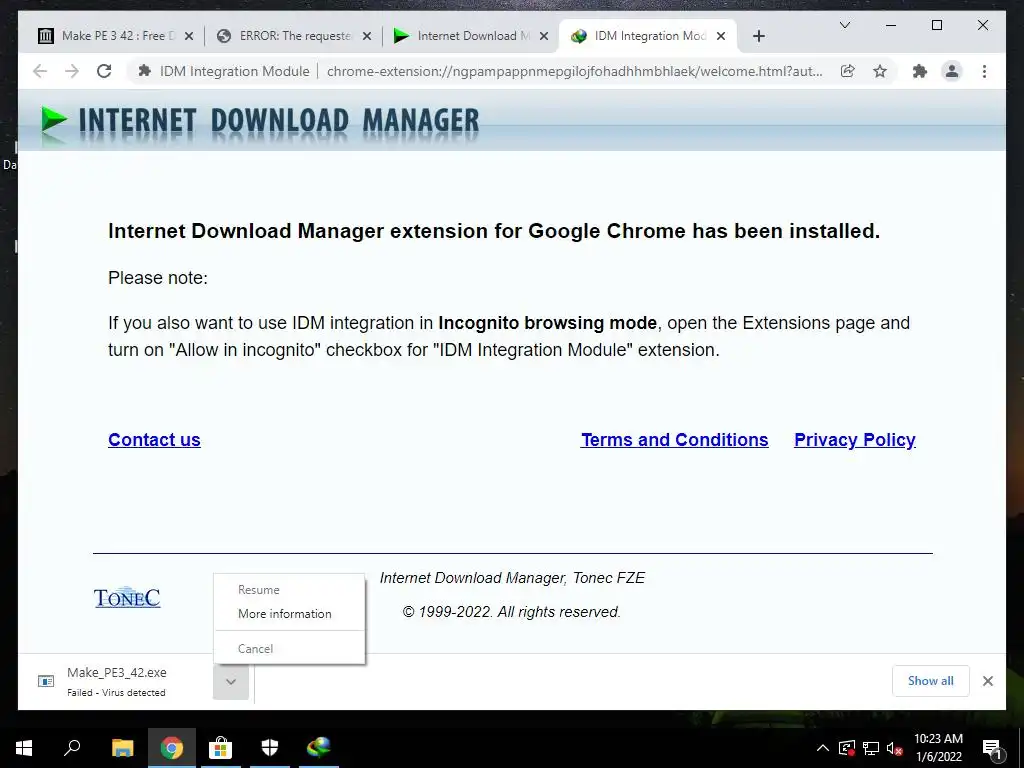Close the Internet Download Manager tab
This screenshot has width=1024, height=768.
(543, 37)
